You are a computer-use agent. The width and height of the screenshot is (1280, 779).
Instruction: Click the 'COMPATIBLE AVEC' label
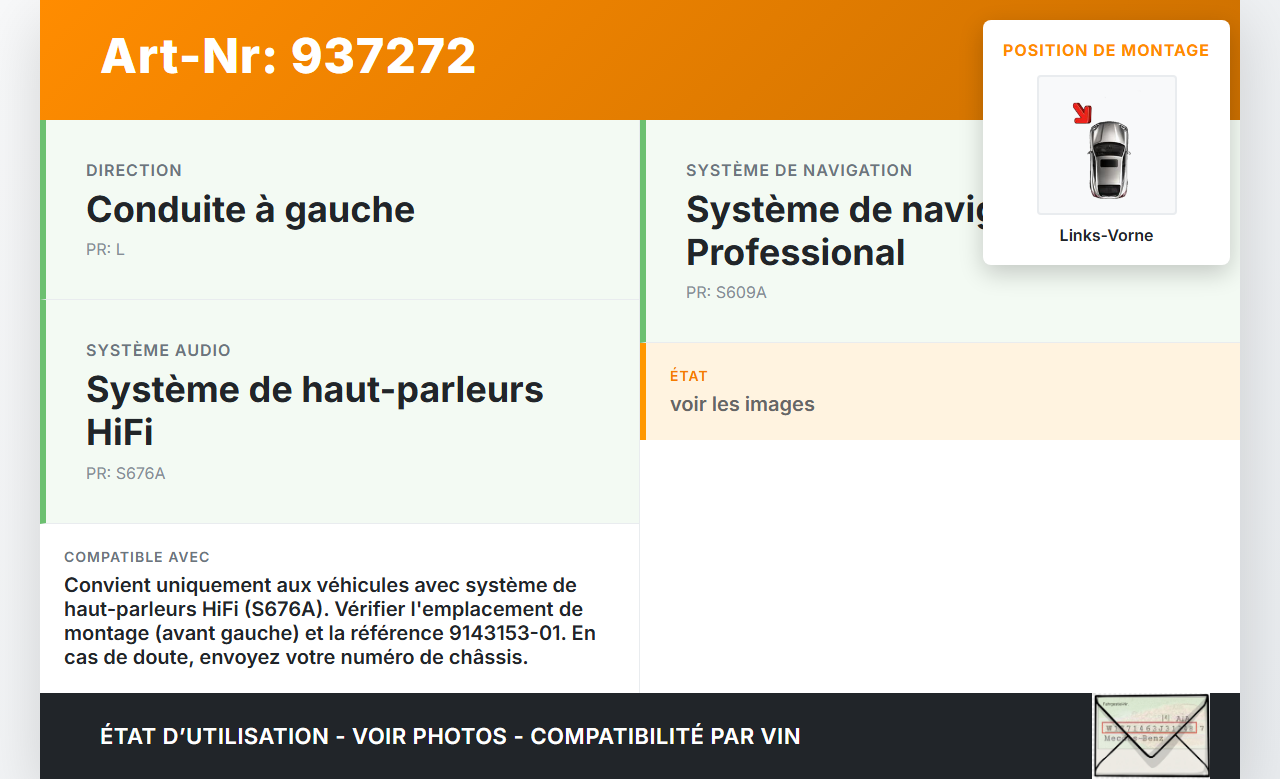pos(137,557)
